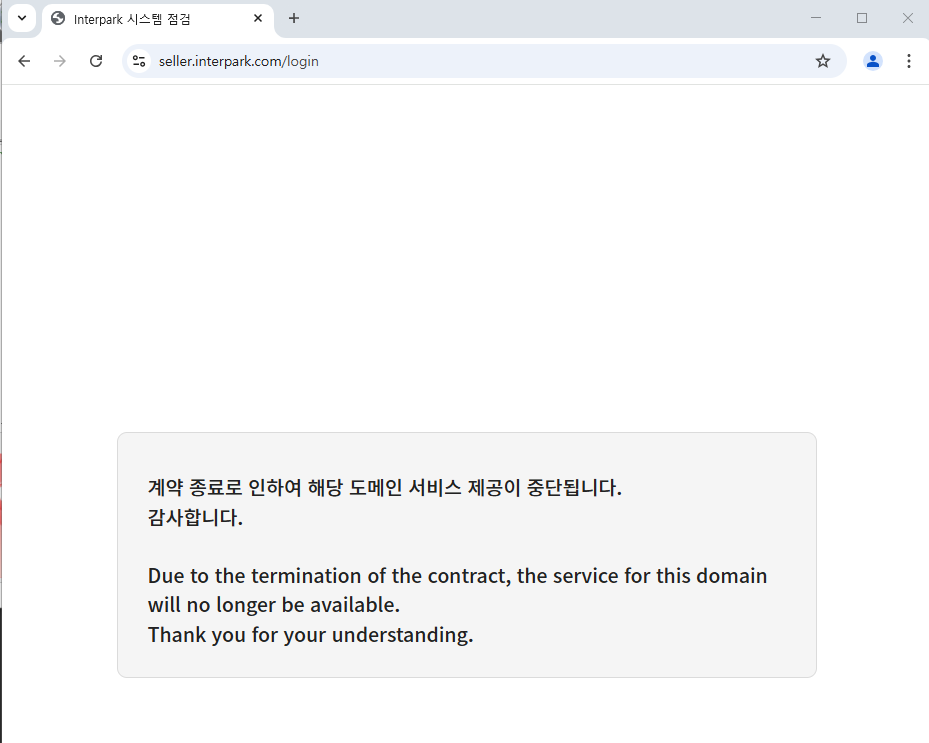Screen dimensions: 929x743
Task: Minimize the Chrome window
Action: click(x=816, y=18)
